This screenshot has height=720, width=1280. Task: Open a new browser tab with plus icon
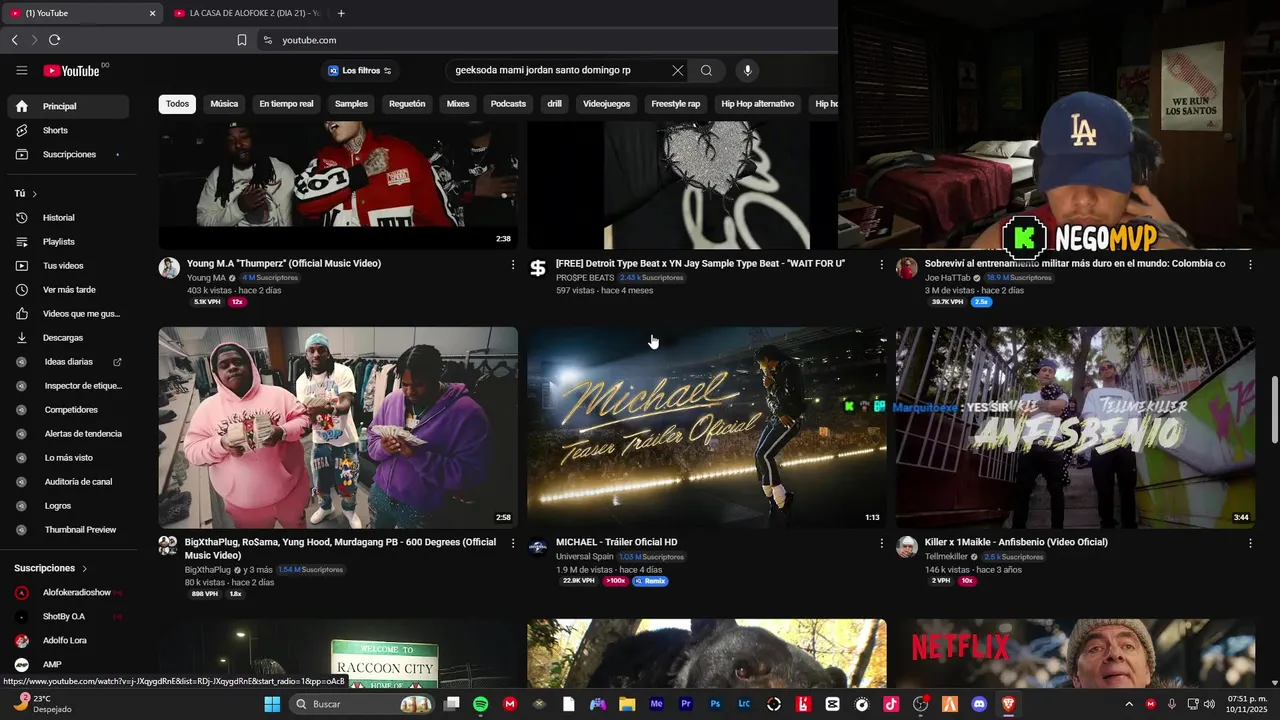[341, 13]
